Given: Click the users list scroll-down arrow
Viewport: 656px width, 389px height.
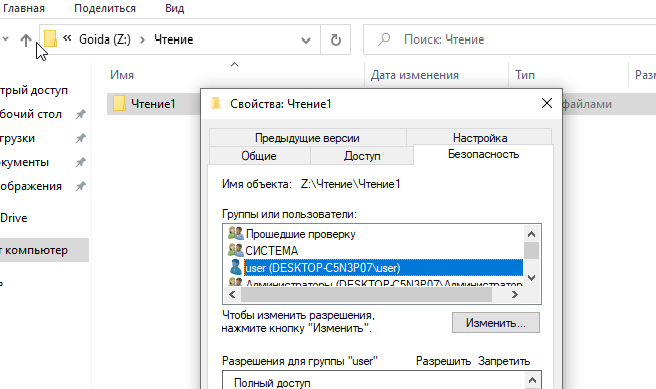Looking at the screenshot, I should pyautogui.click(x=531, y=278).
